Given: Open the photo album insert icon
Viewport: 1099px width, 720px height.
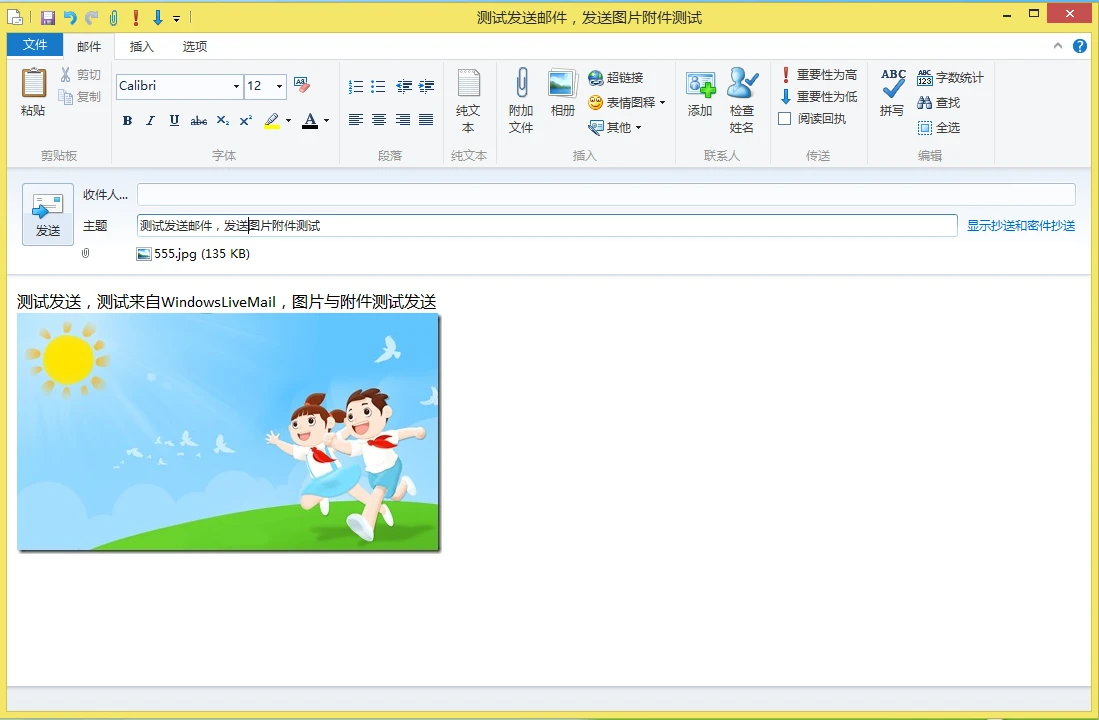Looking at the screenshot, I should coord(562,84).
